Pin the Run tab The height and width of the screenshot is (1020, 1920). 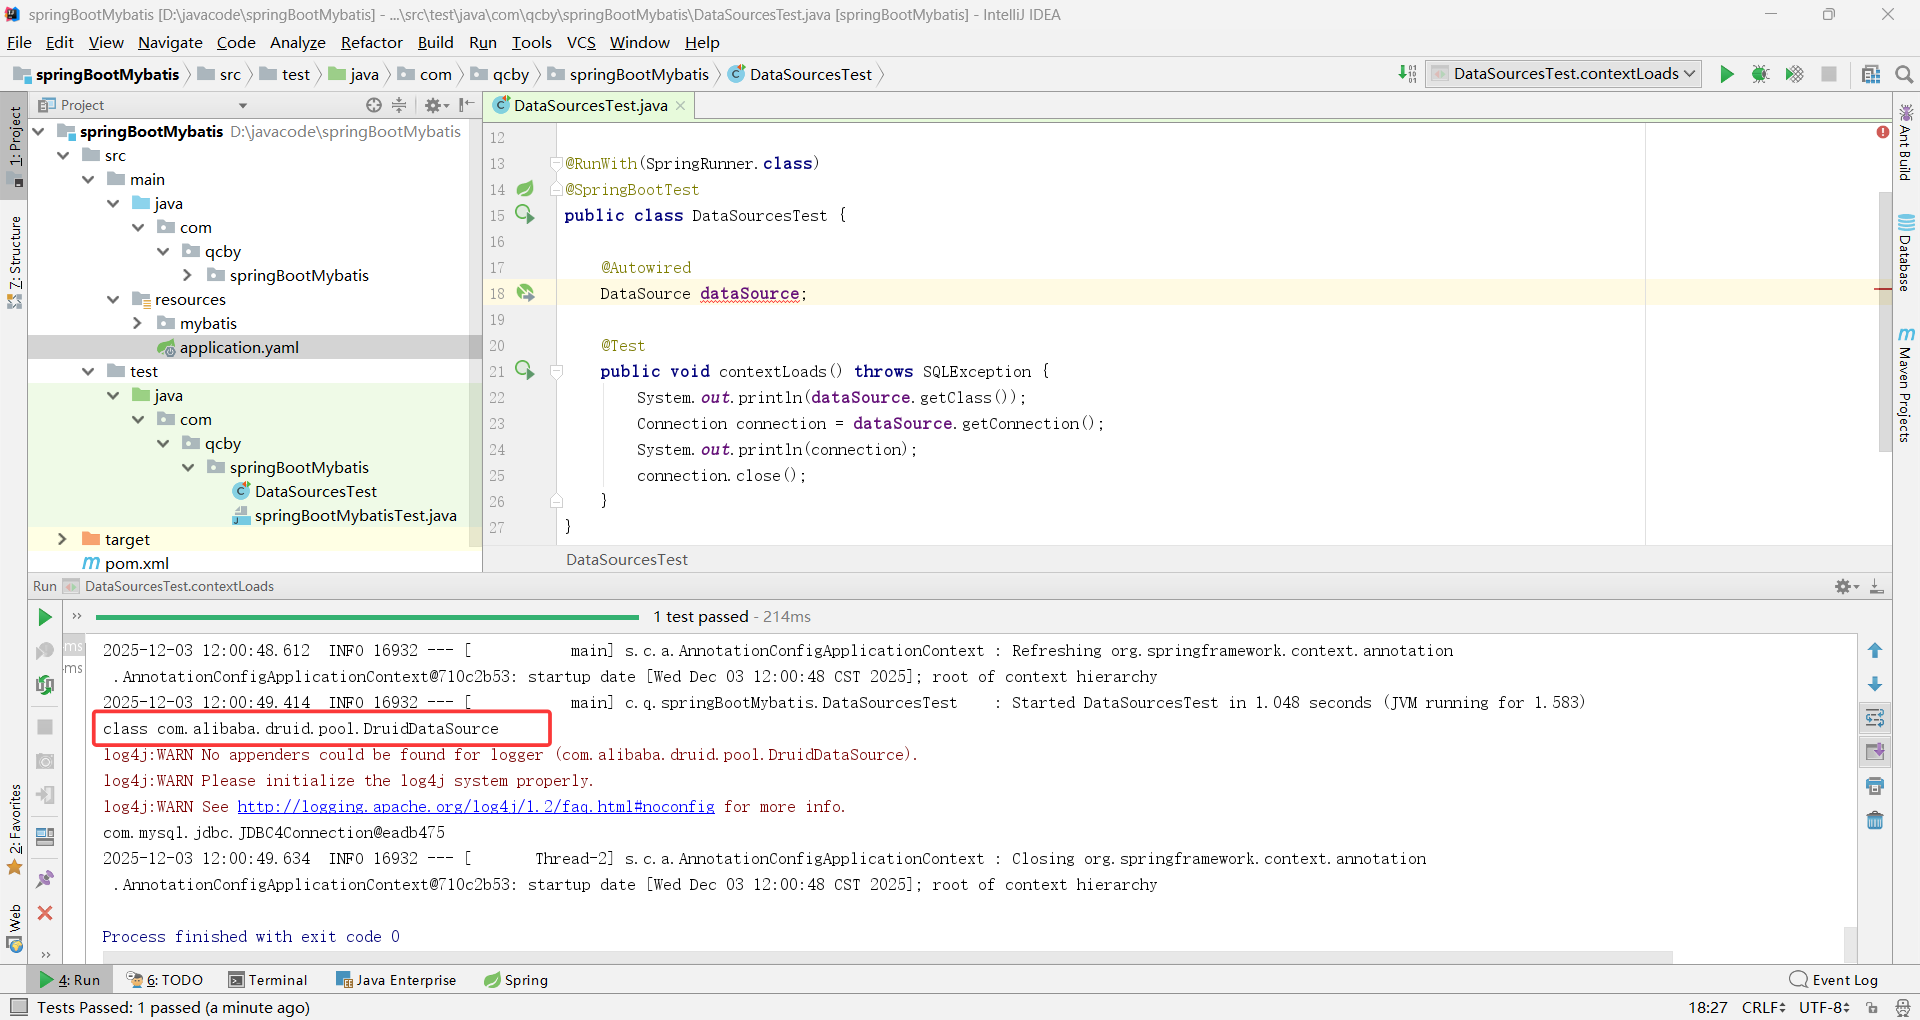[45, 879]
